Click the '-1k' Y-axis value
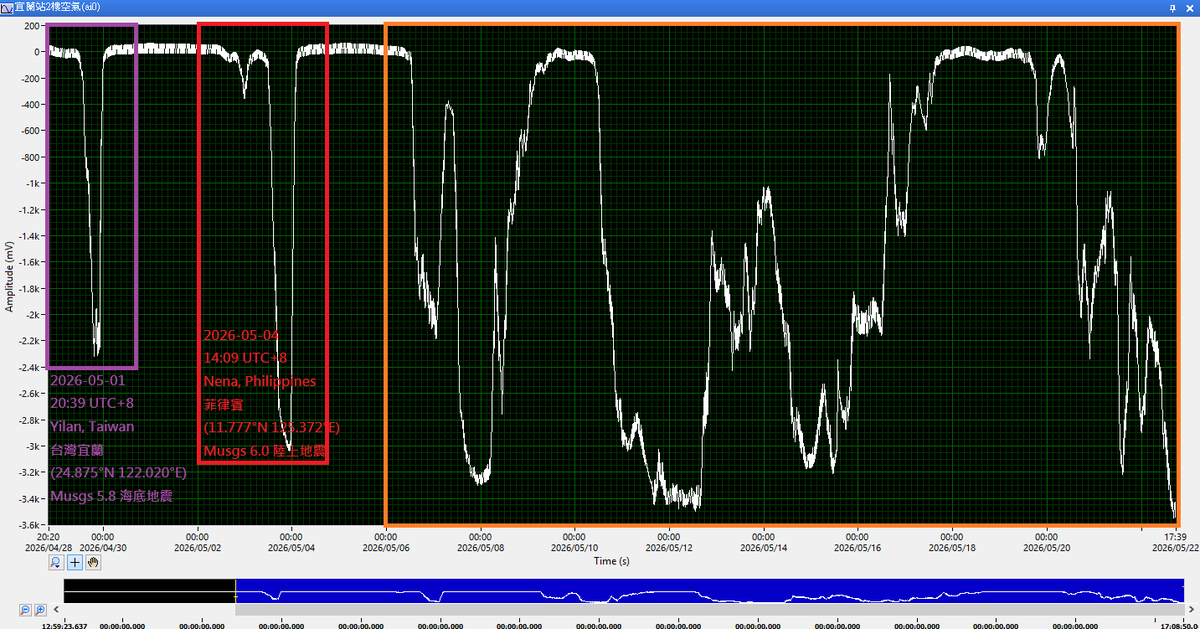Viewport: 1200px width, 629px height. [x=33, y=183]
